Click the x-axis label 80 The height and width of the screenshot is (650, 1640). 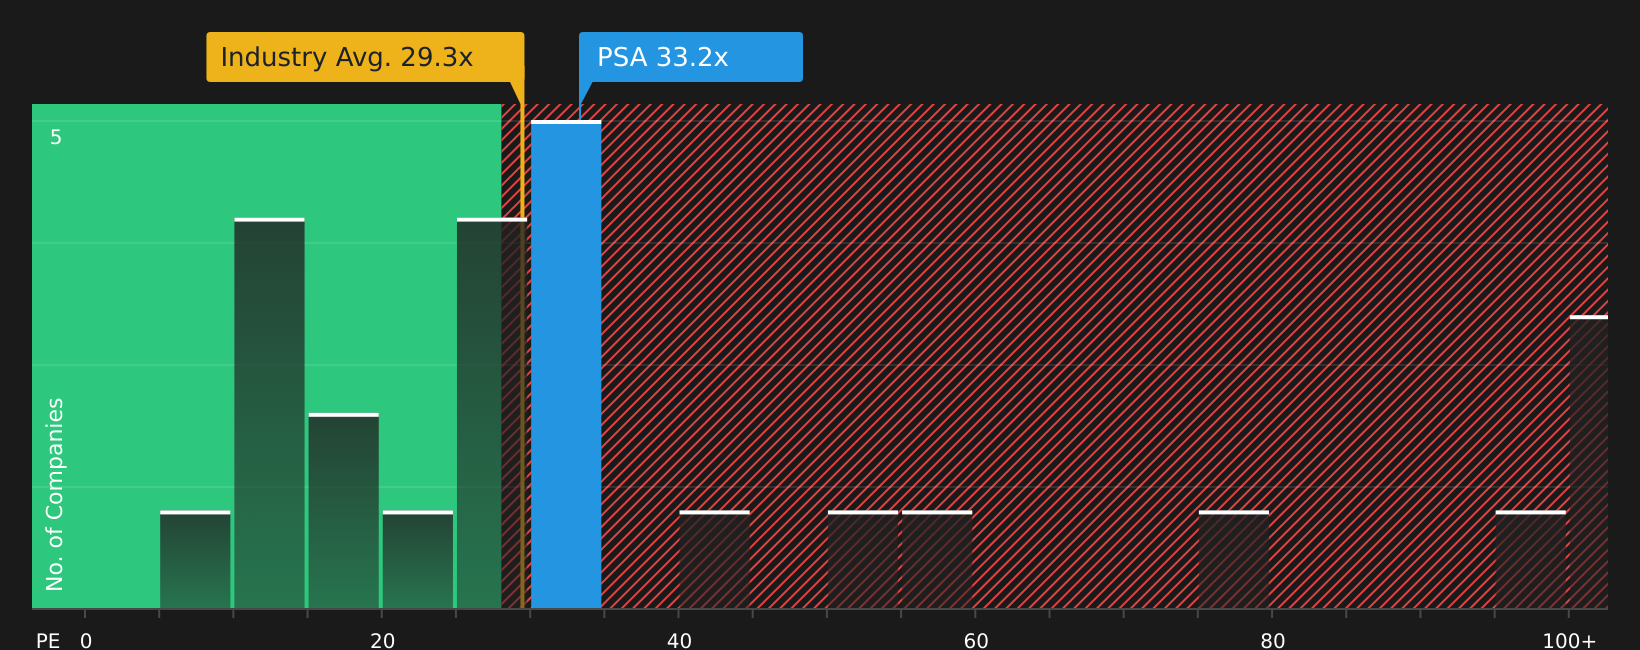pos(1273,641)
